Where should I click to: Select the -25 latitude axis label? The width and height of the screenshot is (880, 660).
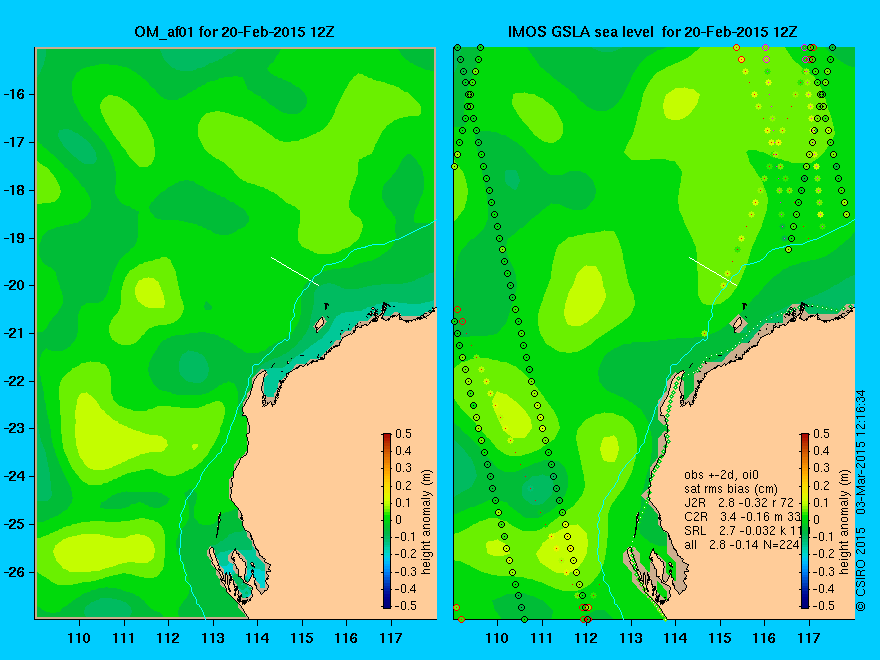tap(13, 525)
